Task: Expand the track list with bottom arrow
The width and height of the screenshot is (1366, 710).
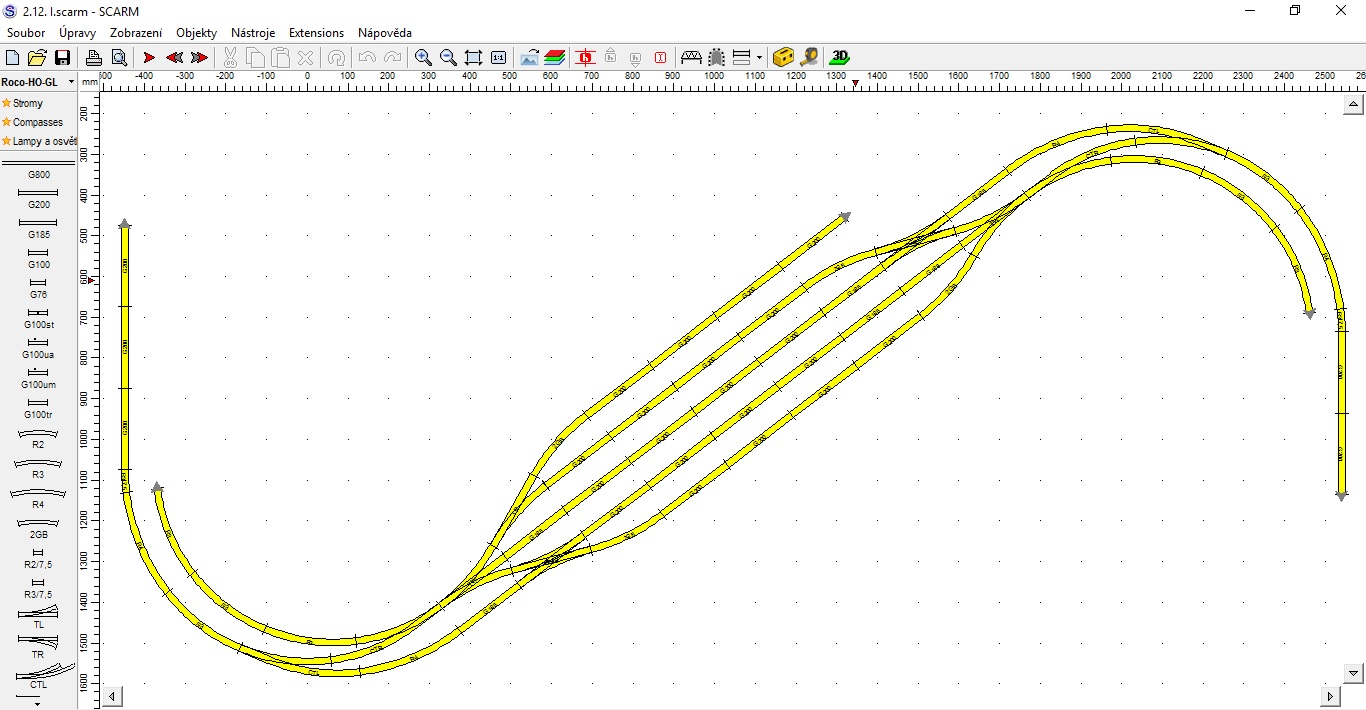Action: click(x=38, y=703)
